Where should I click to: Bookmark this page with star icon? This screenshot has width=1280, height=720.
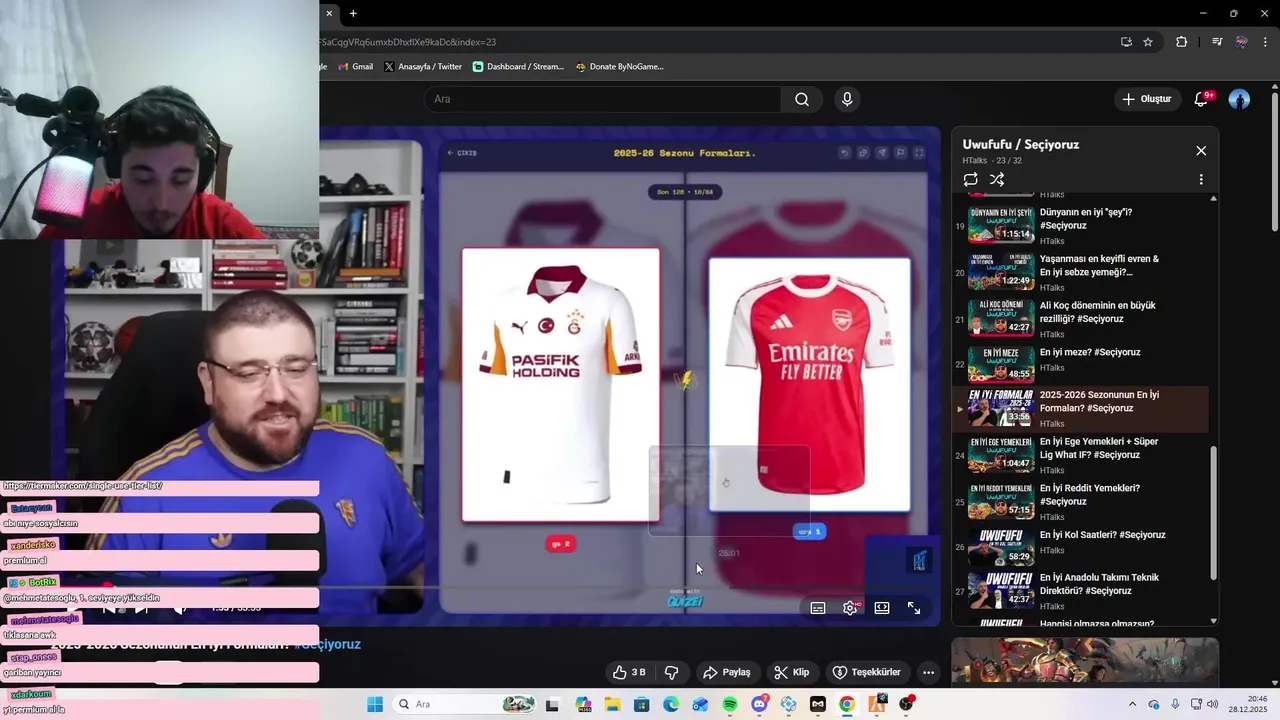pyautogui.click(x=1148, y=42)
